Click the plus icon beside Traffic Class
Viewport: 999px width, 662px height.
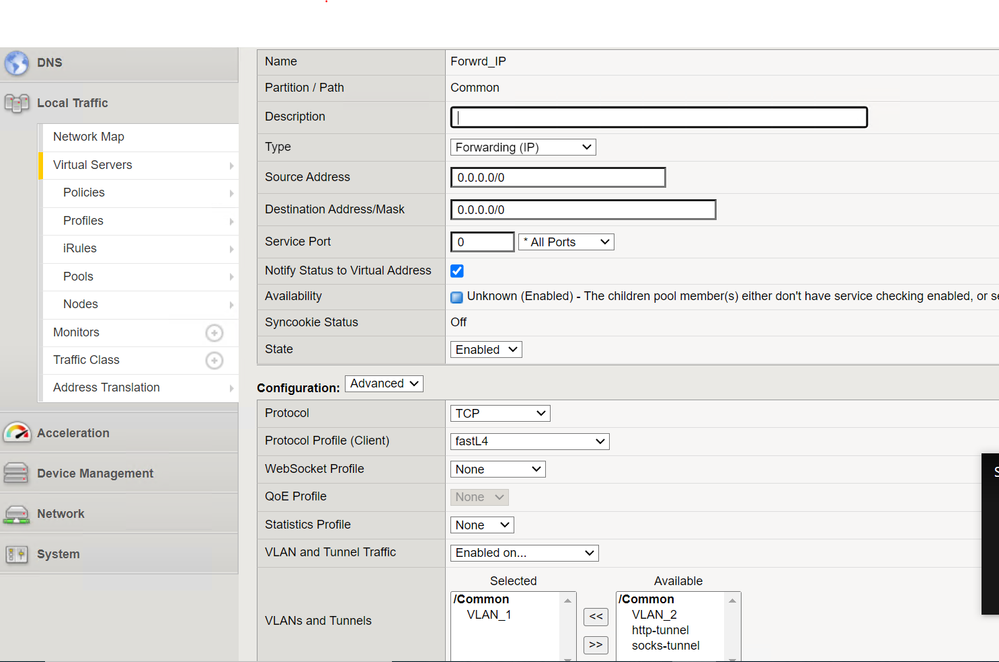214,360
